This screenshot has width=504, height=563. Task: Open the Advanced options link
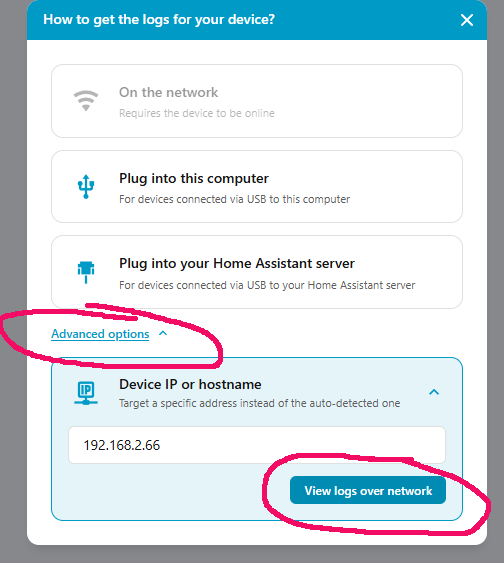pos(100,334)
